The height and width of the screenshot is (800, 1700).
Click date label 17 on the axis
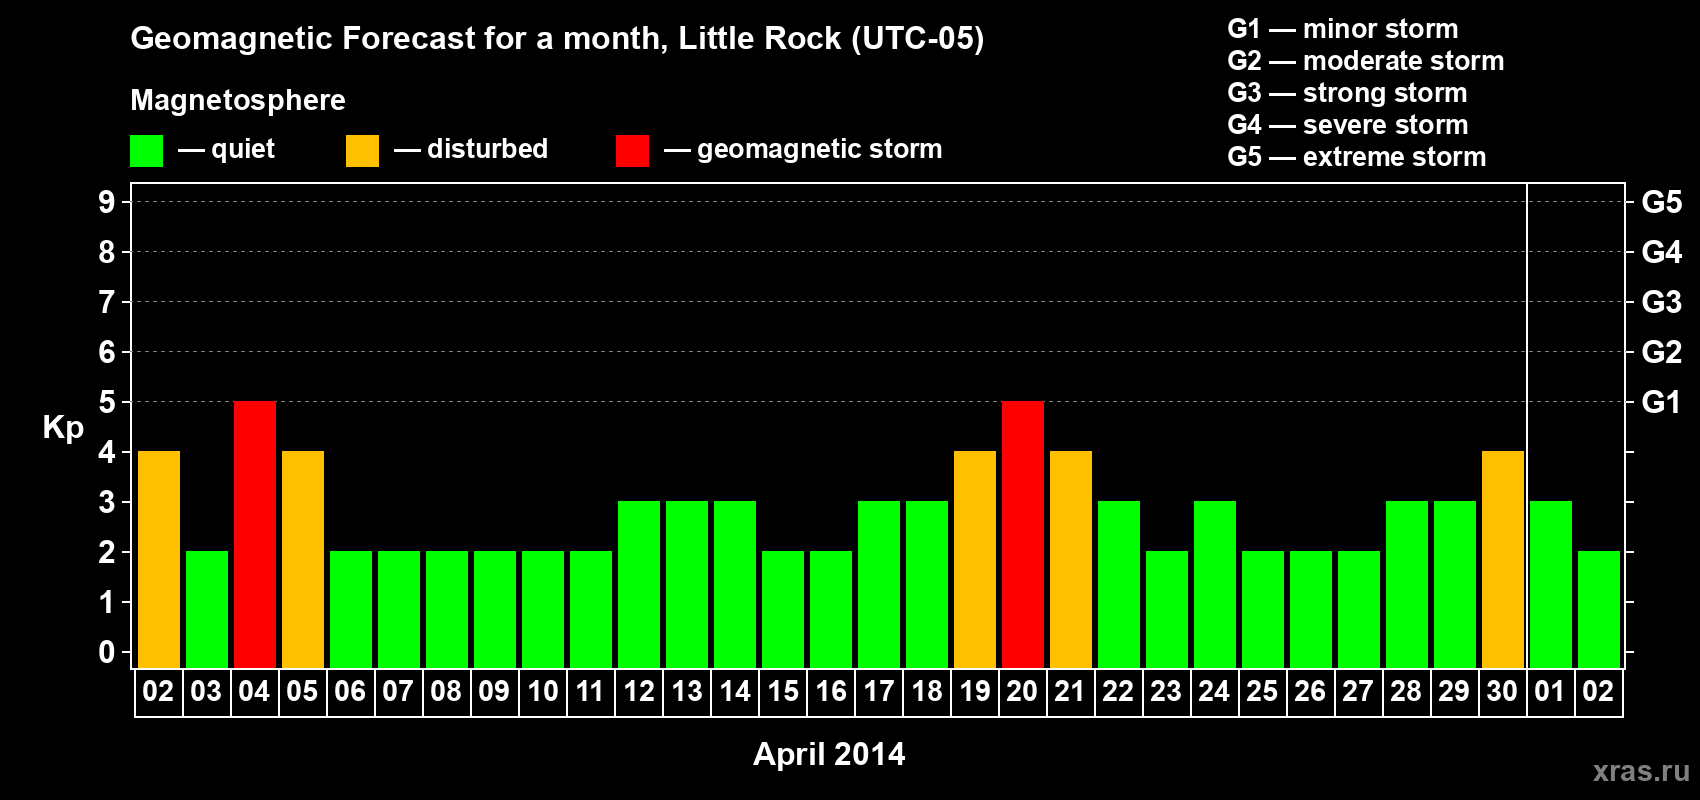(879, 692)
